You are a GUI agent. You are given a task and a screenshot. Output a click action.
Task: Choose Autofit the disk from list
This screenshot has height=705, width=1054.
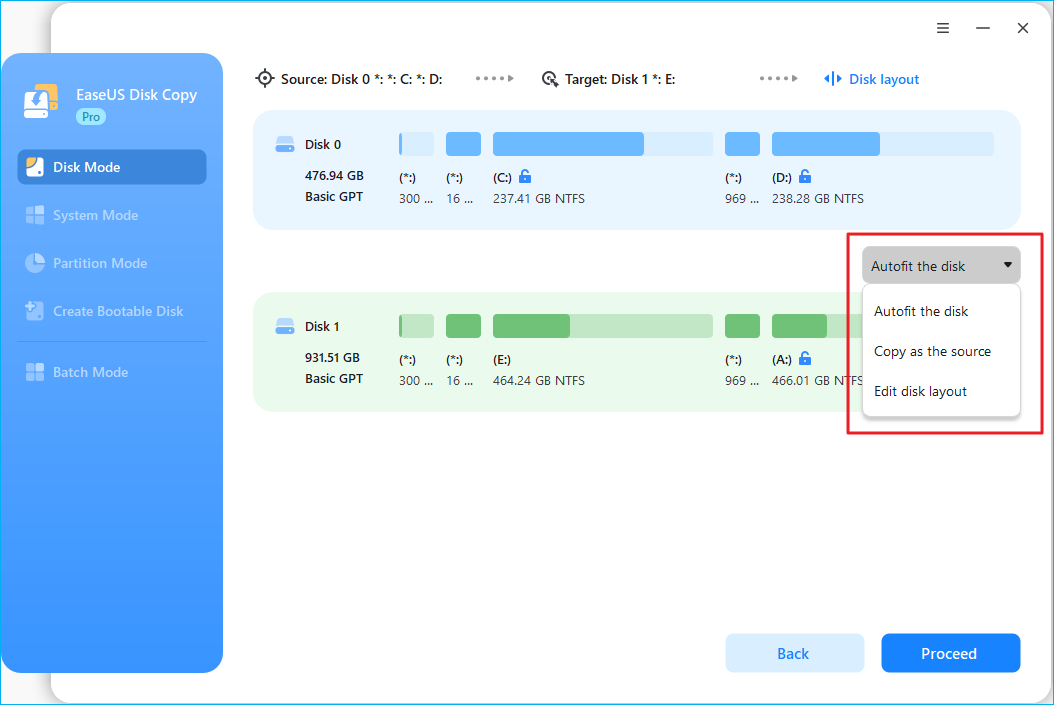click(941, 311)
